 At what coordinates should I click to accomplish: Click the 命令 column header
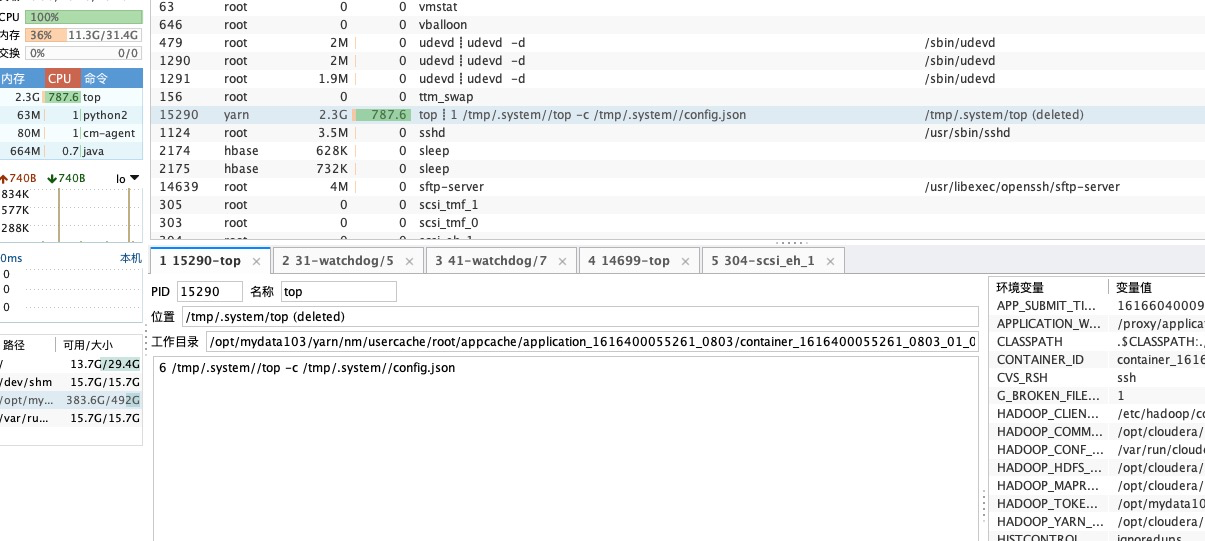[x=110, y=79]
